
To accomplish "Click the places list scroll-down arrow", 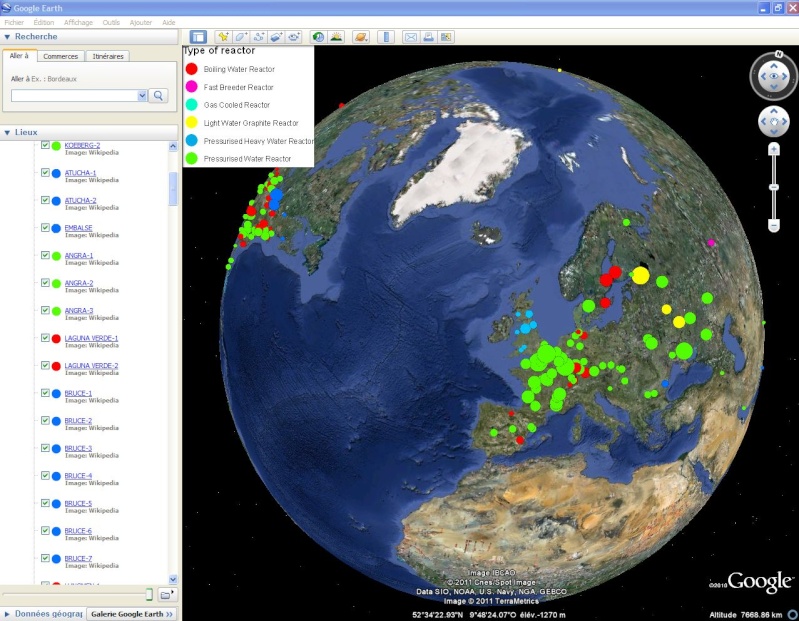I will coord(173,579).
